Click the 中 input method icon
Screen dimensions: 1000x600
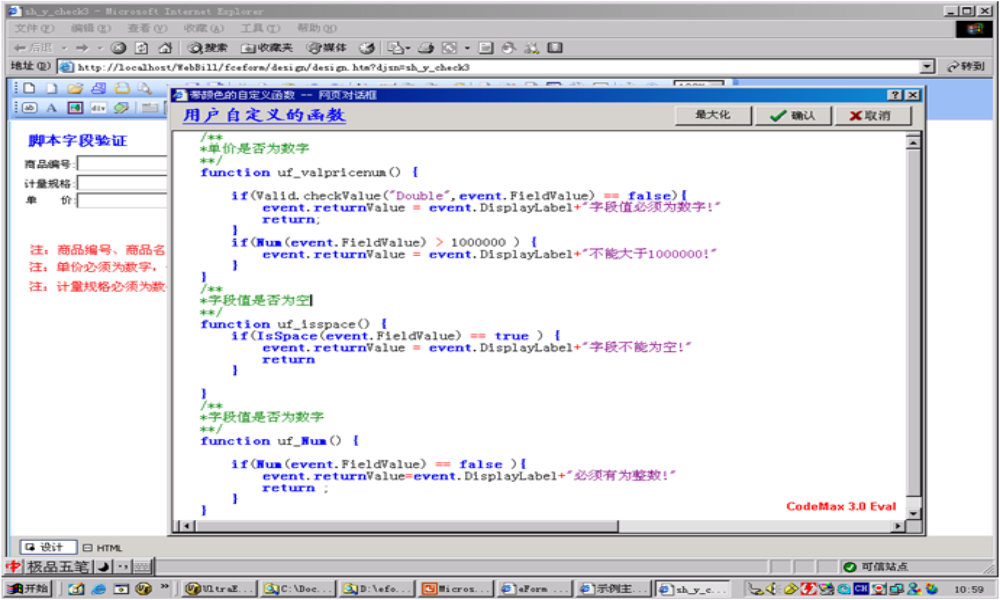click(x=13, y=566)
